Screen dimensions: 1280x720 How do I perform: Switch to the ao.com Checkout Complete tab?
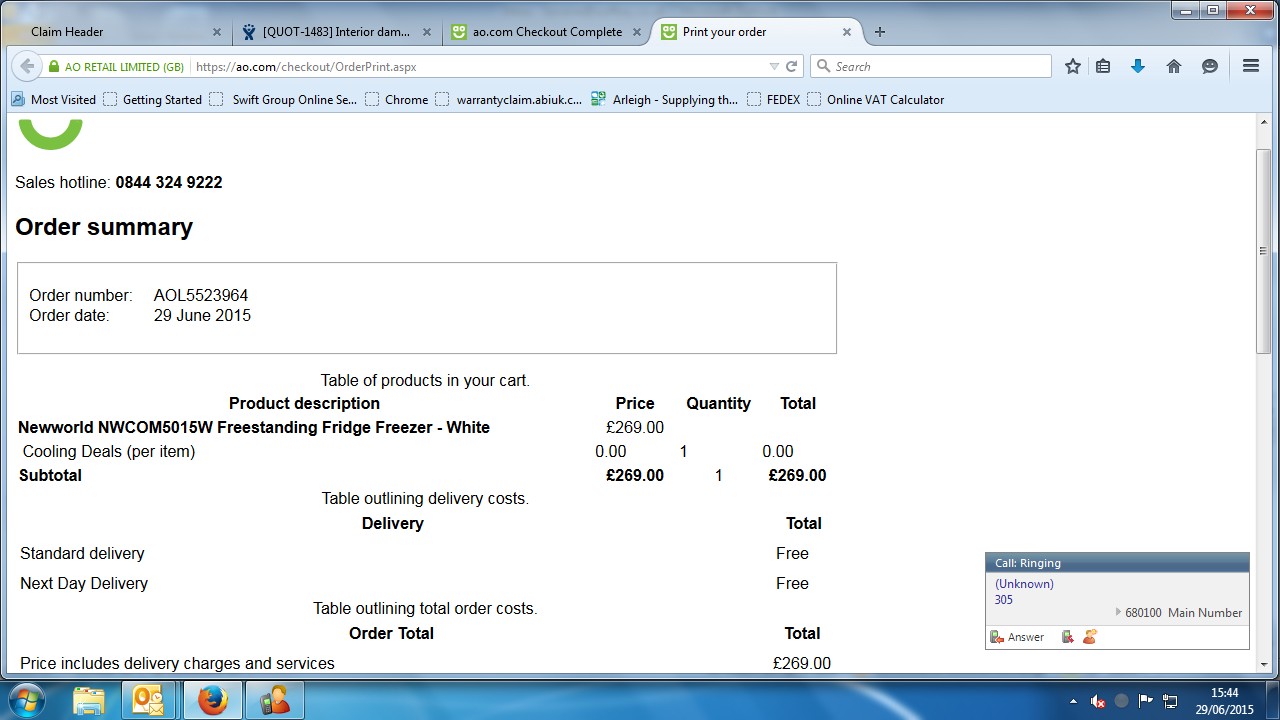point(546,32)
